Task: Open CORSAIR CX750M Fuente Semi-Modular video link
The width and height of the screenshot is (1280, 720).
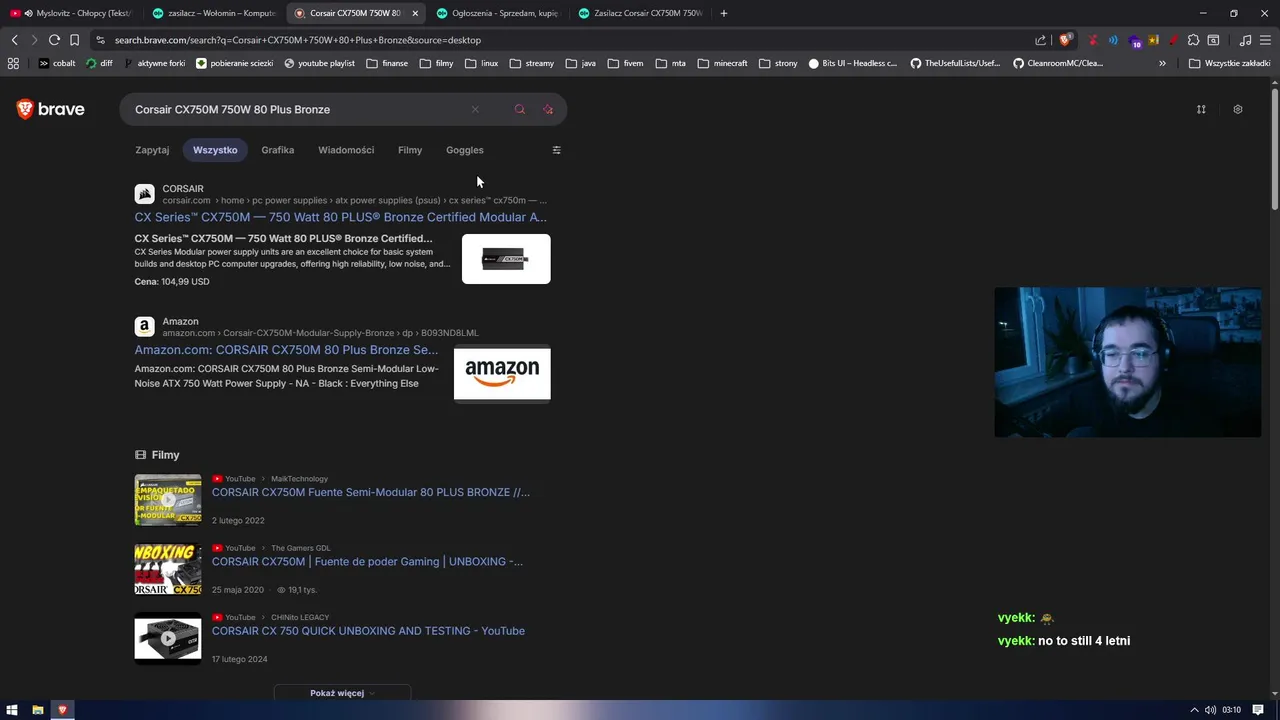Action: [x=371, y=492]
